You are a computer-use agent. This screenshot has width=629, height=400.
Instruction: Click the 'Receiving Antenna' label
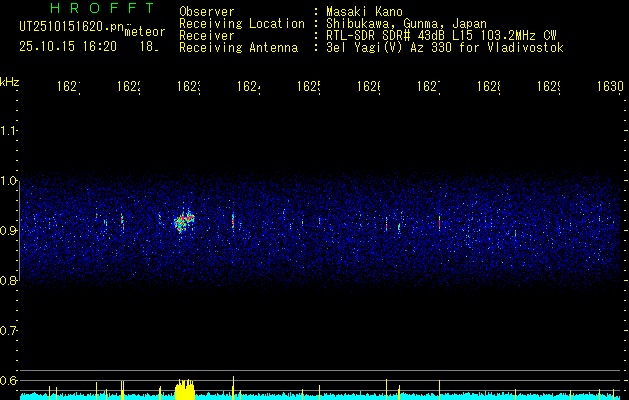(x=238, y=48)
